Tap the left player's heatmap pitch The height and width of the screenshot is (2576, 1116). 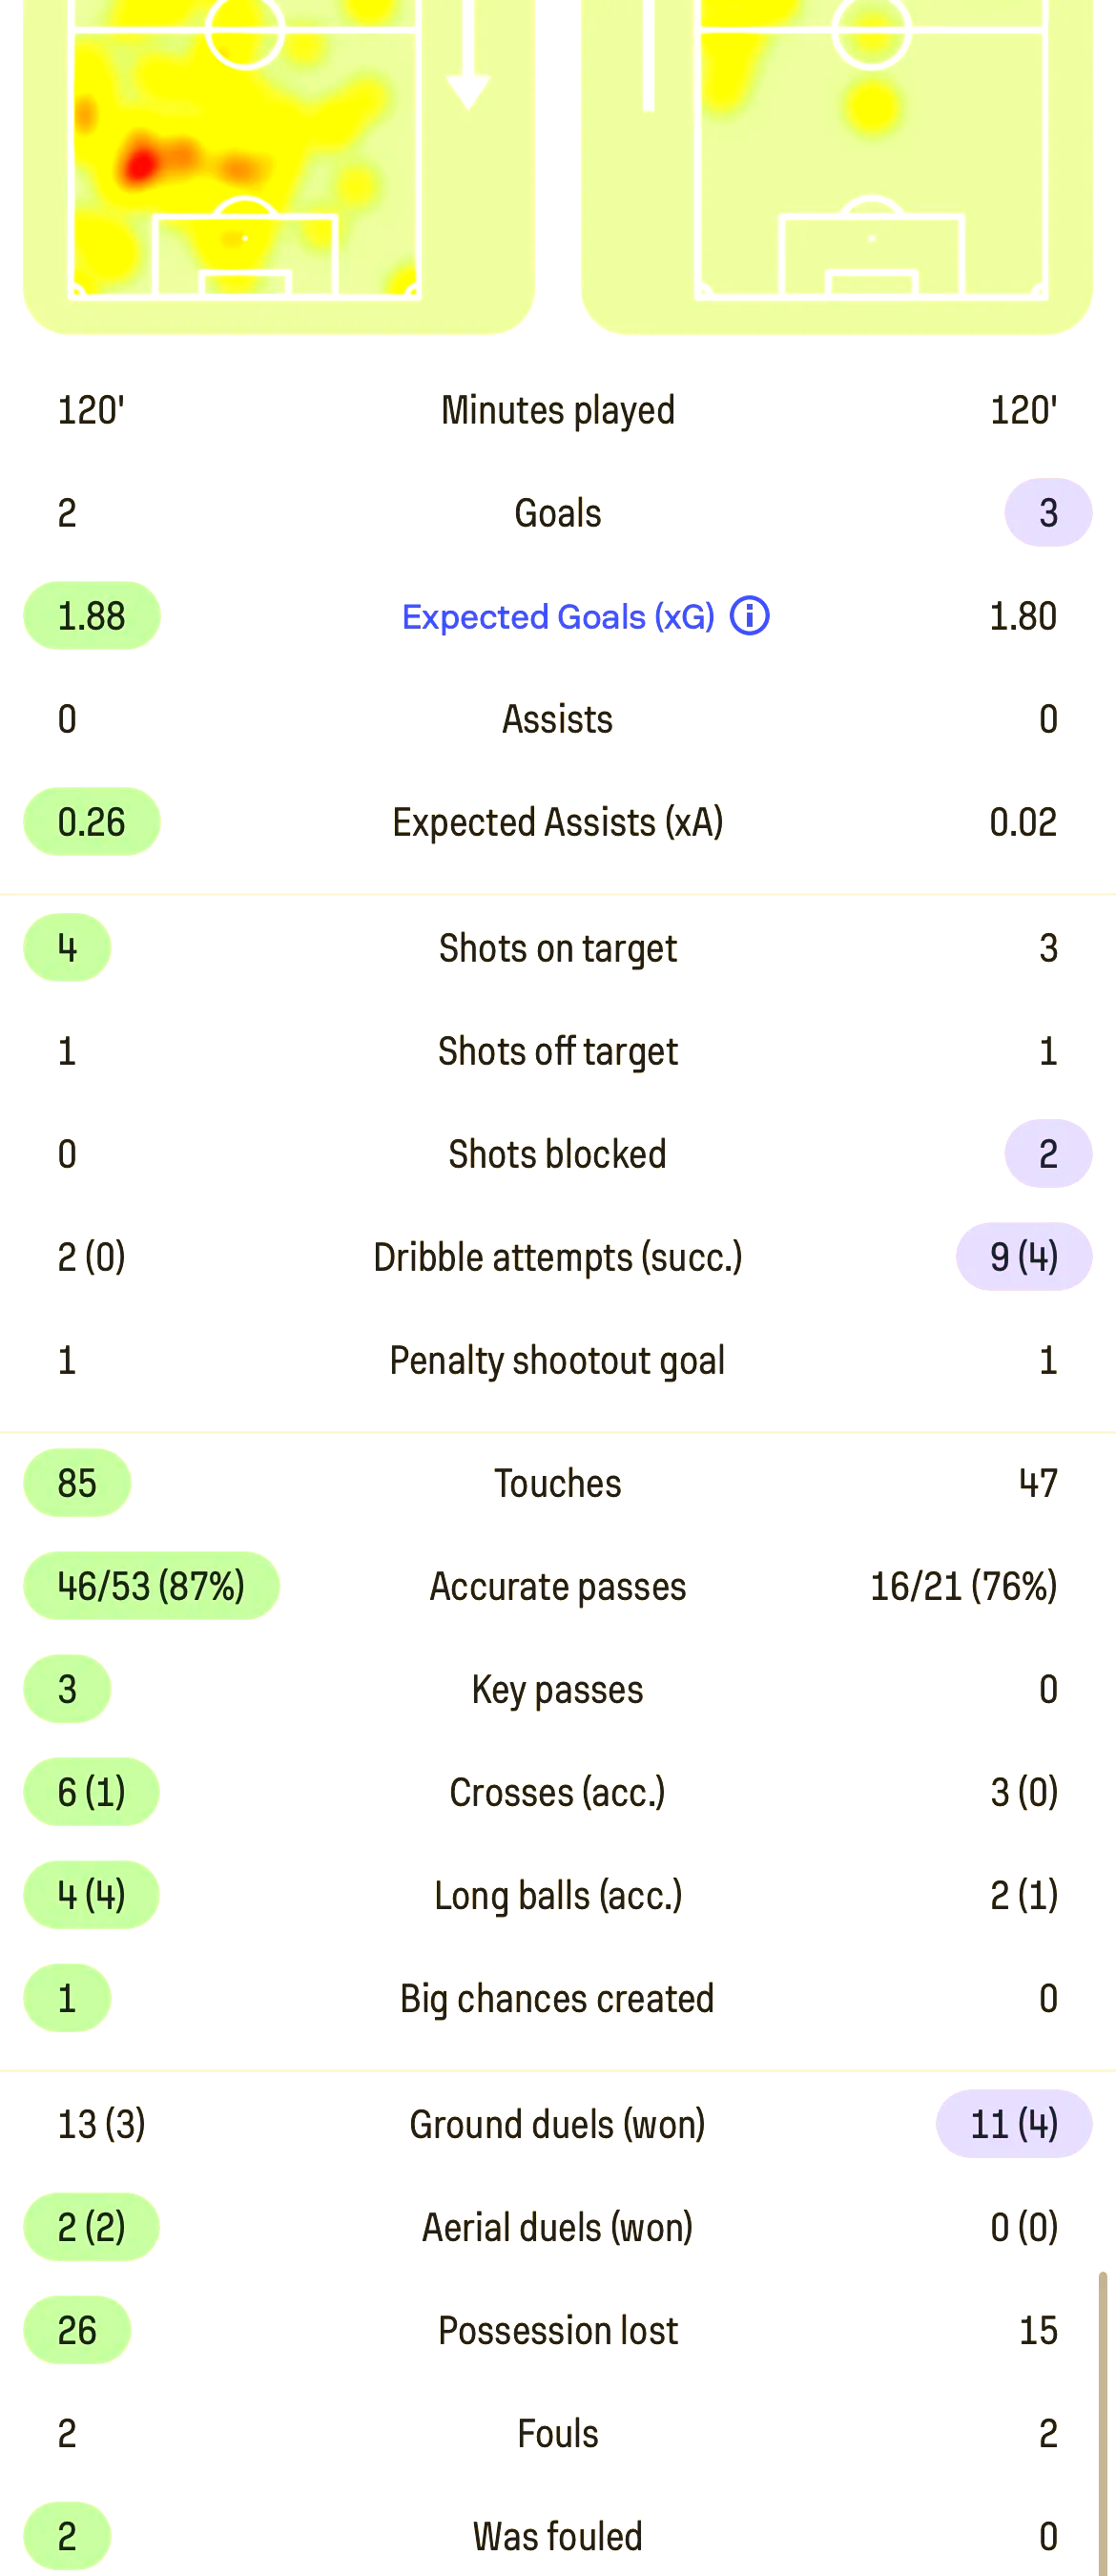click(x=245, y=150)
